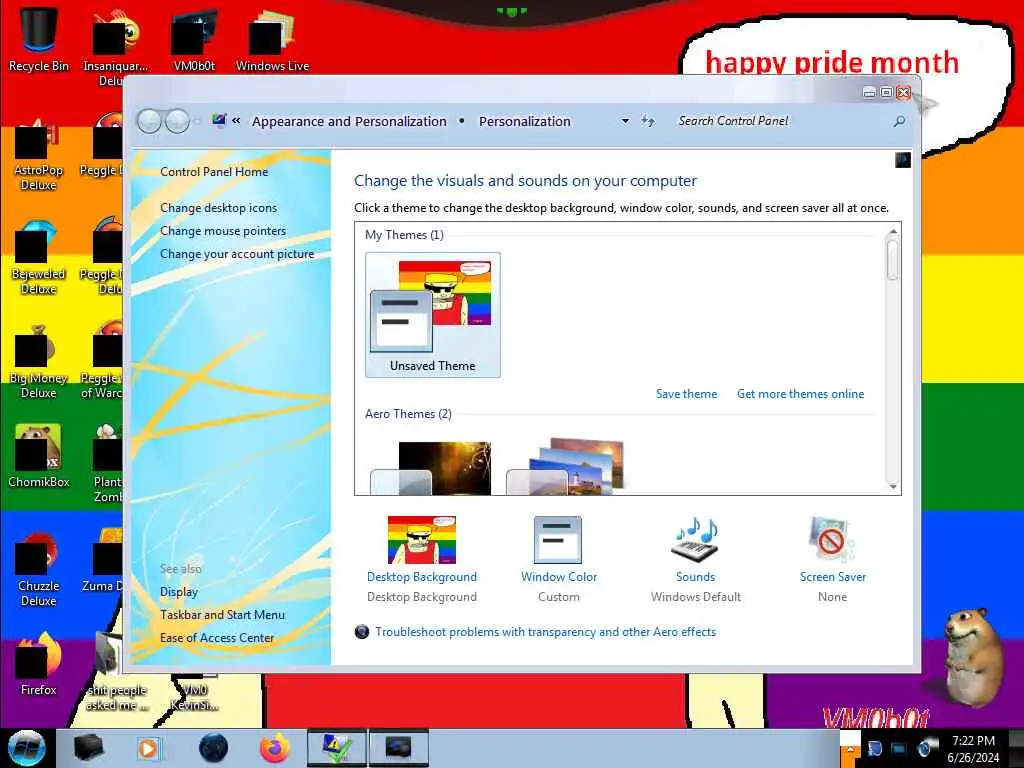The height and width of the screenshot is (768, 1024).
Task: Open the black folder taskbar icon
Action: [x=88, y=748]
